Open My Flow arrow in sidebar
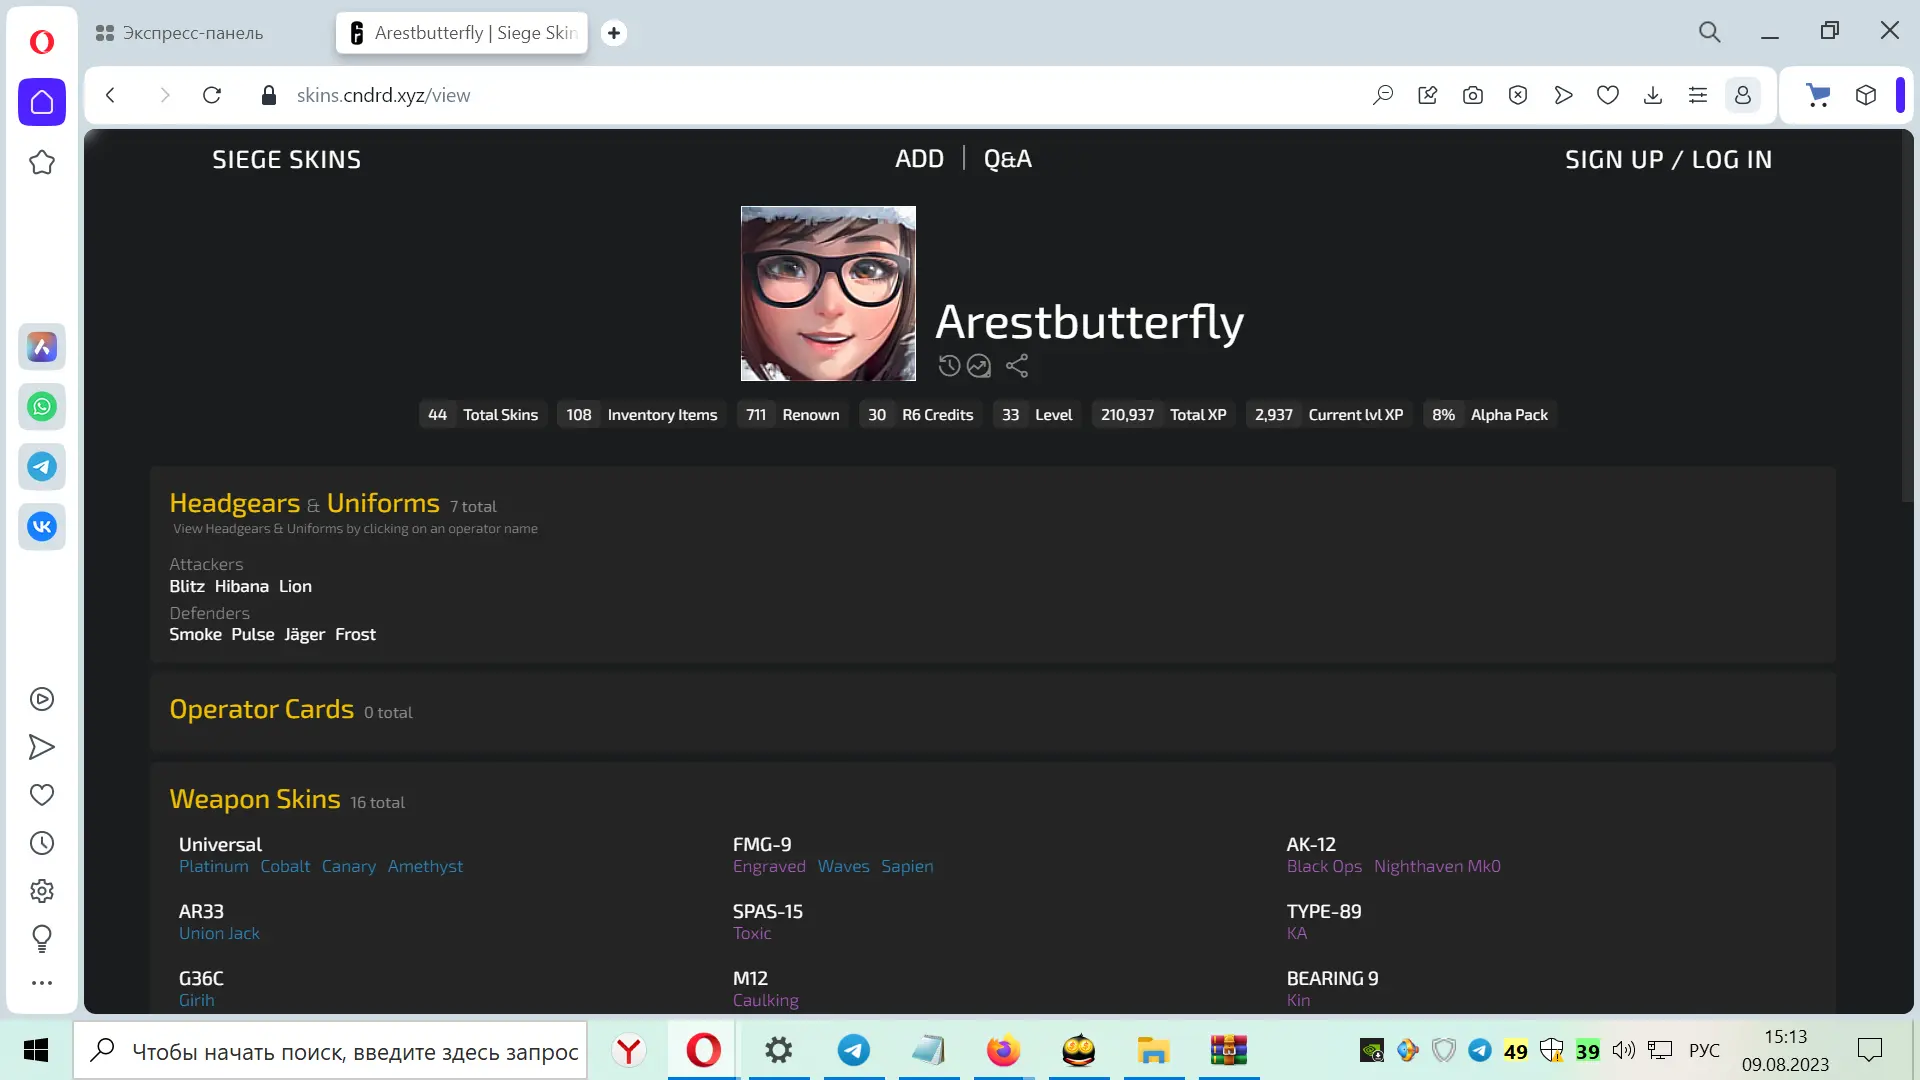The width and height of the screenshot is (1920, 1080). (x=42, y=747)
